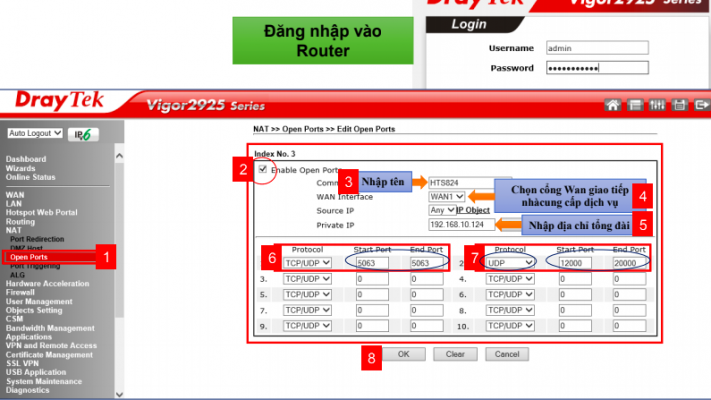The width and height of the screenshot is (711, 400).
Task: Open the Auto Logout dropdown
Action: click(x=35, y=133)
